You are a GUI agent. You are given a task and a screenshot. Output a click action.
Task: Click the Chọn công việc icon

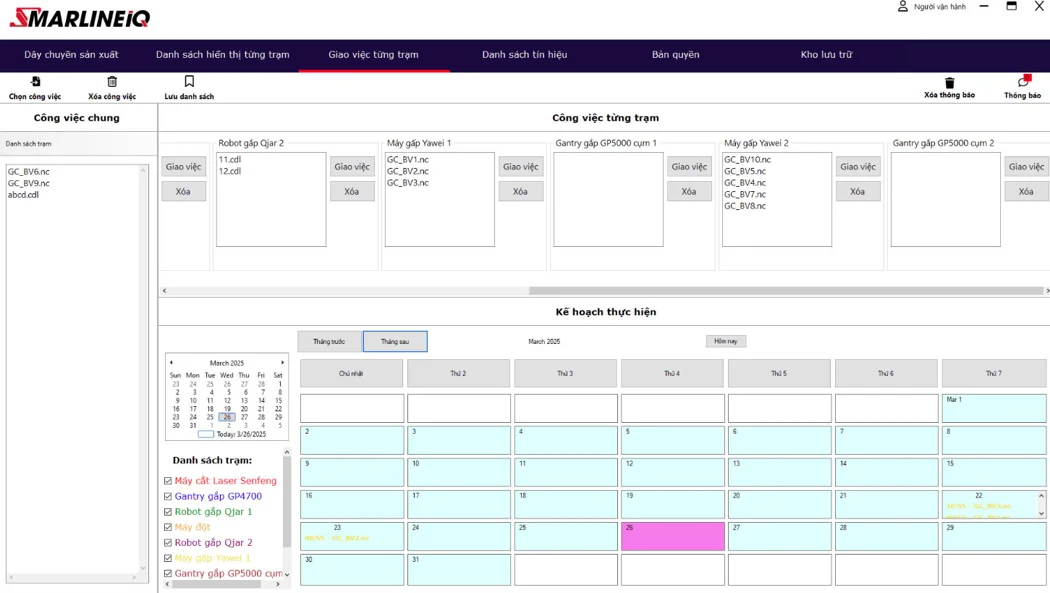tap(35, 82)
